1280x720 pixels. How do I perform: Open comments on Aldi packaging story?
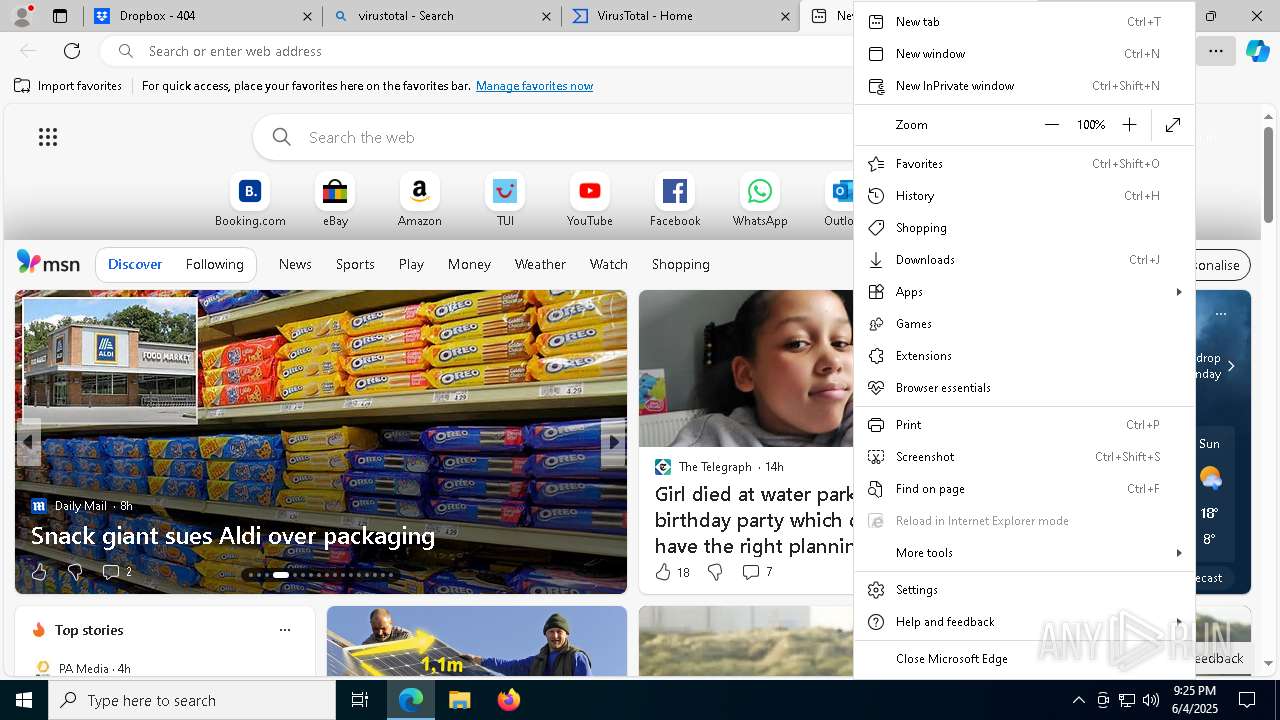(117, 572)
